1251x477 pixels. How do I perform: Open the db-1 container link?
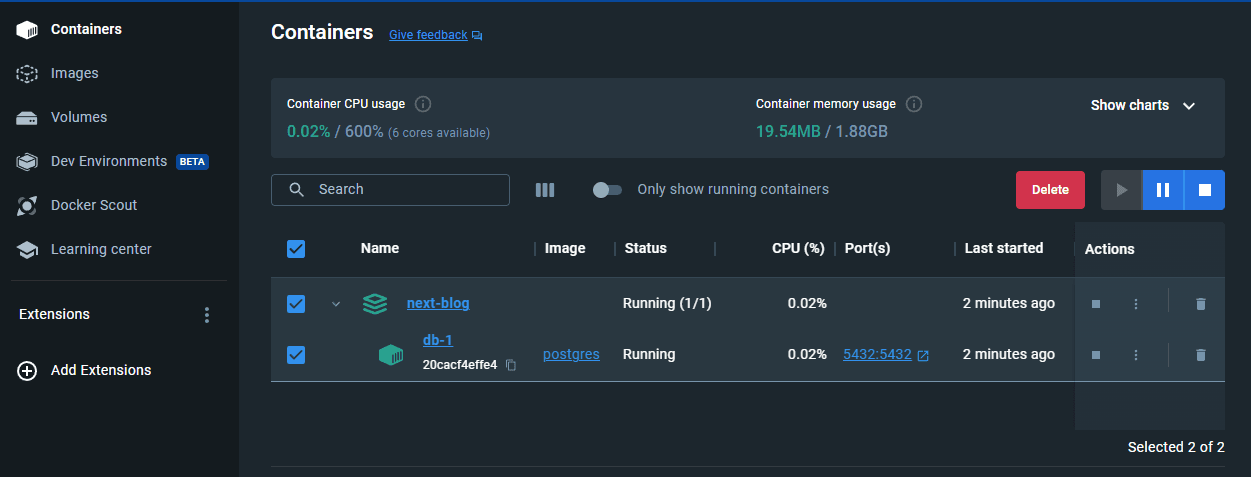point(438,340)
